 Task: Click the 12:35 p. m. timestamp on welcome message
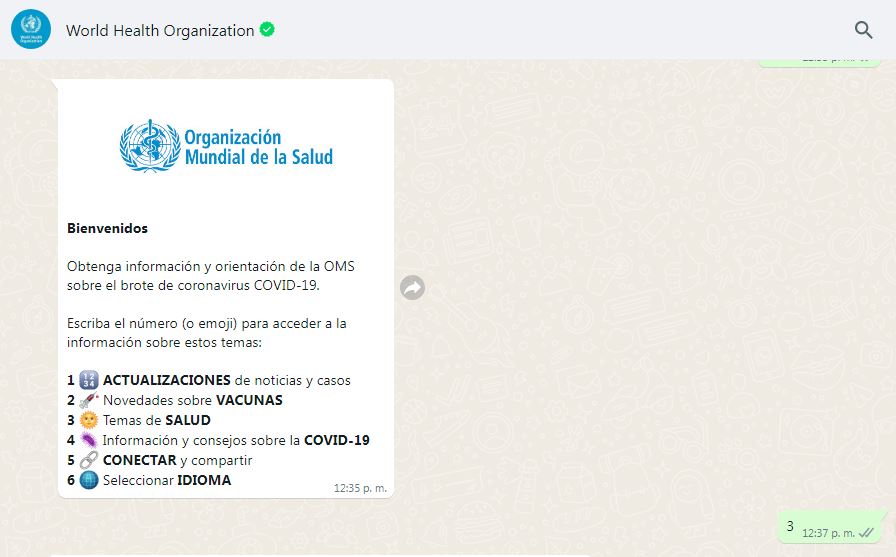[x=360, y=488]
